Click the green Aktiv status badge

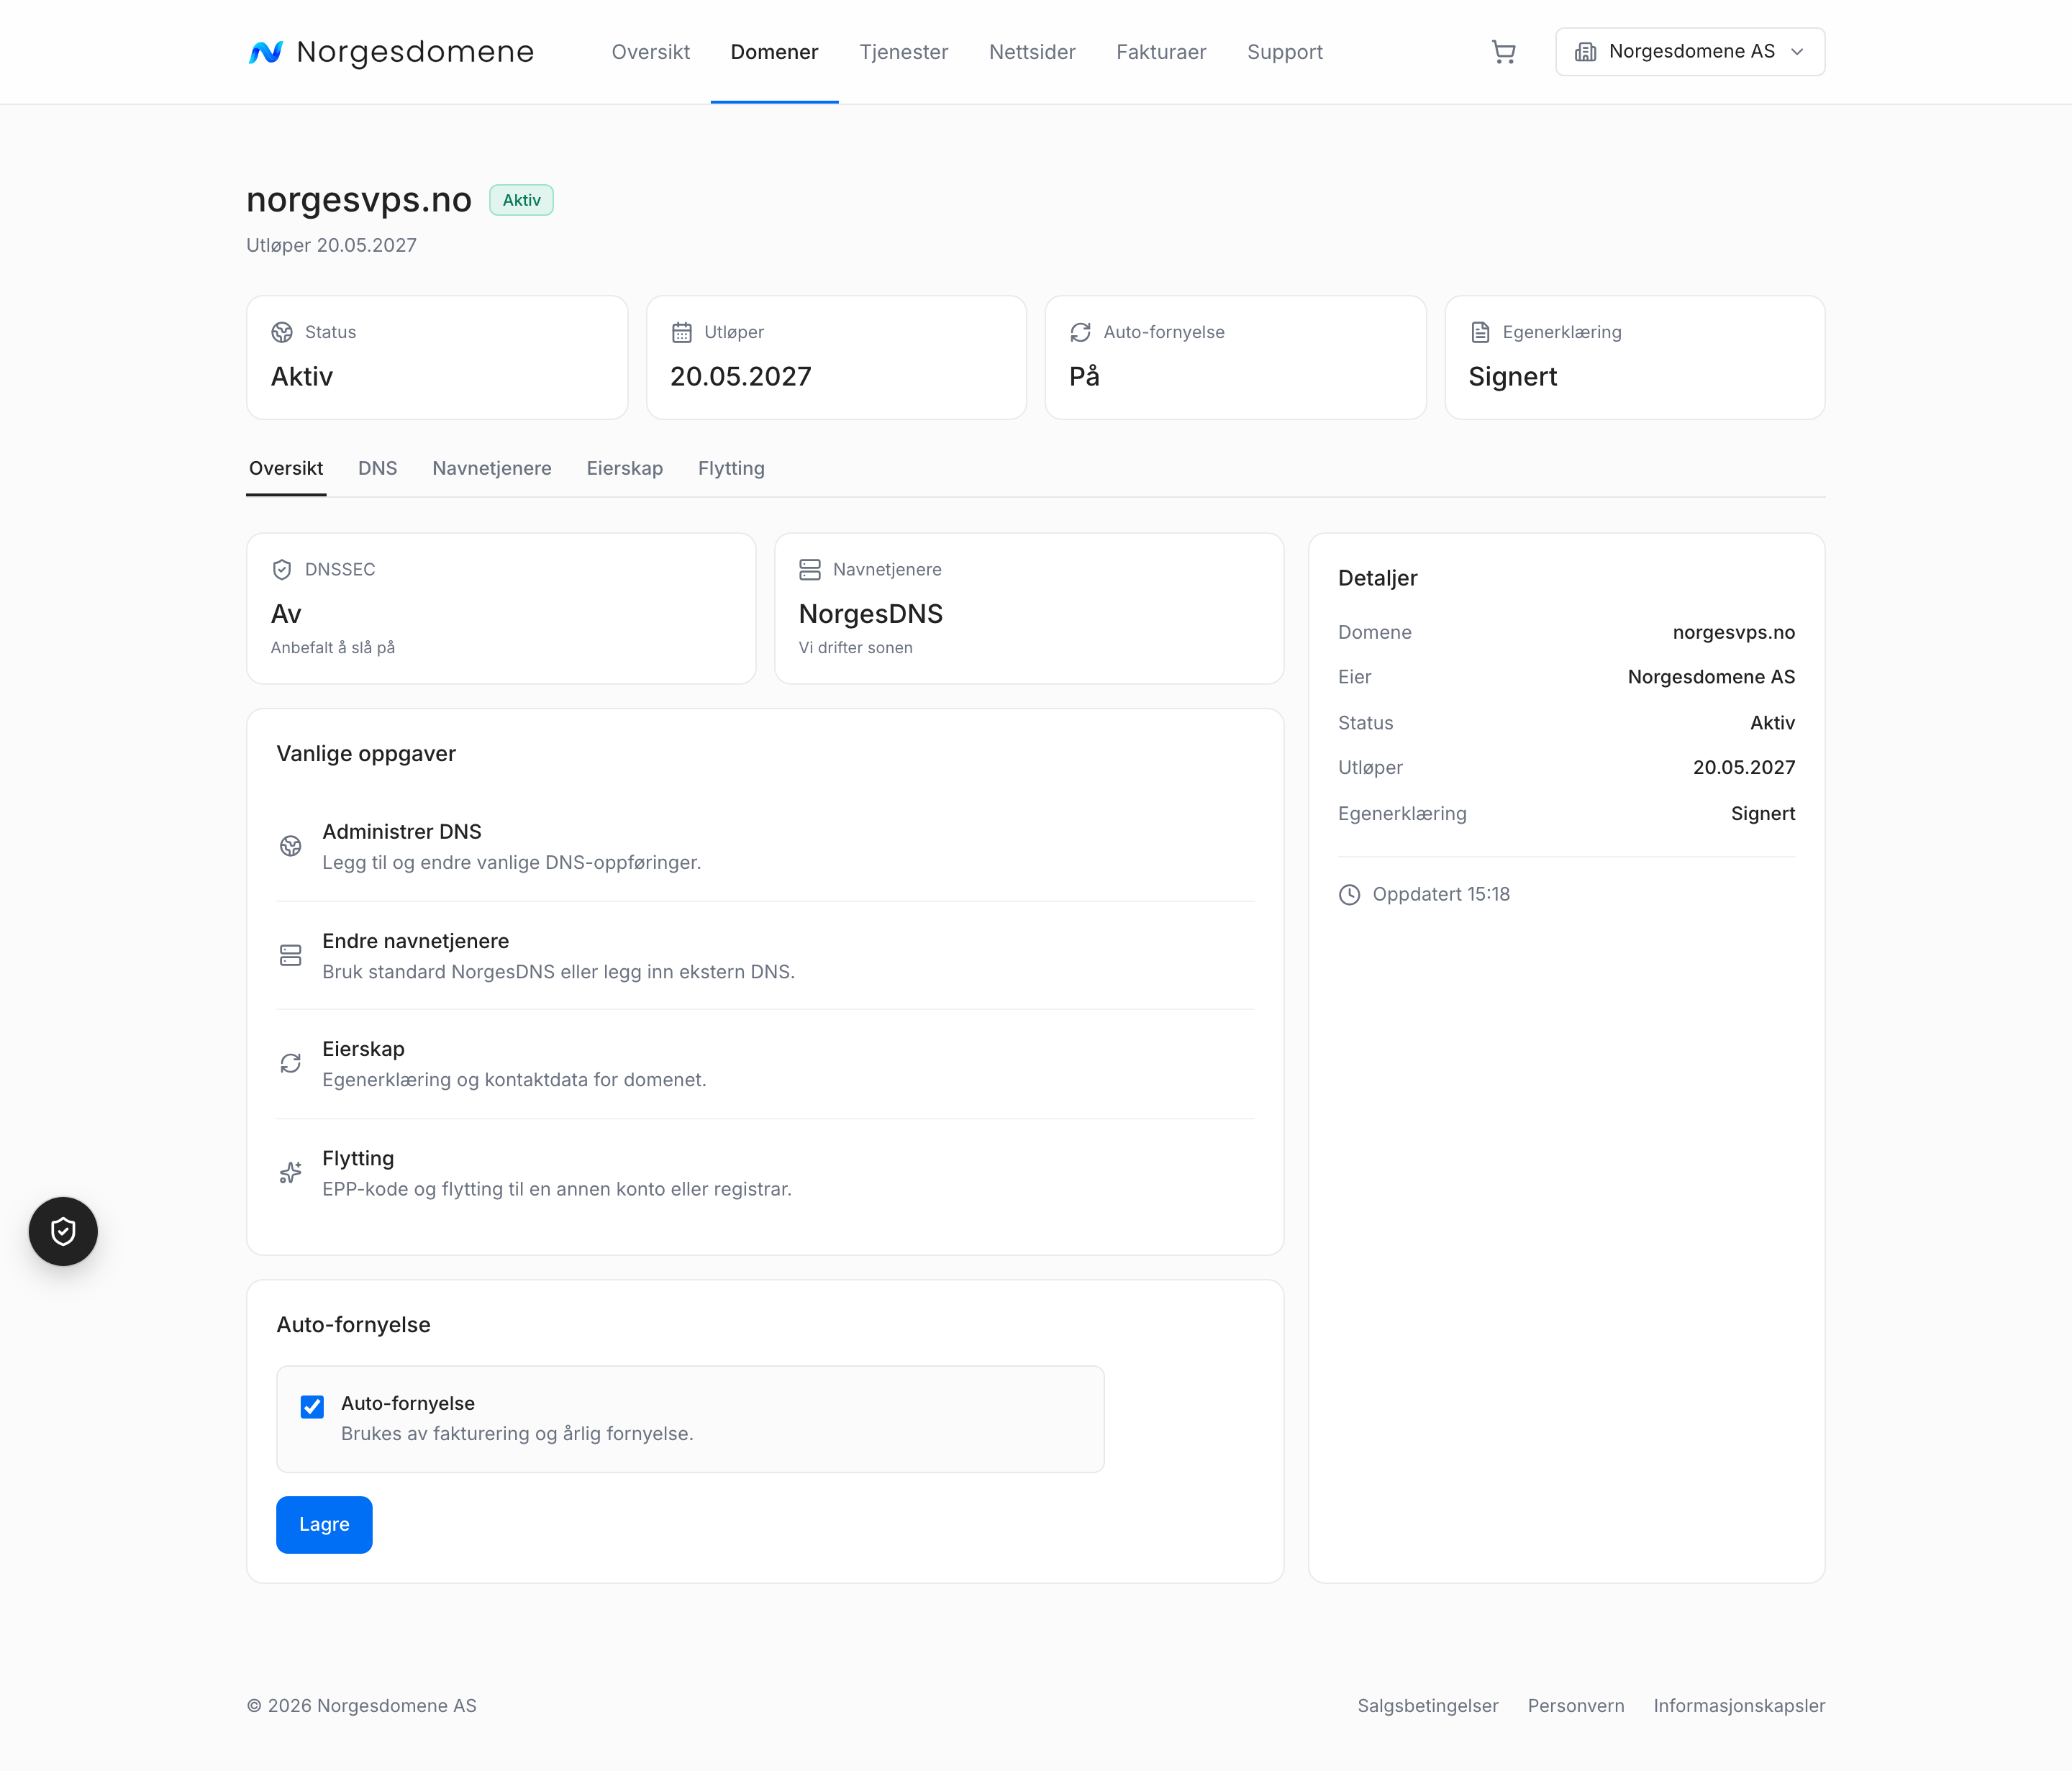[x=521, y=200]
